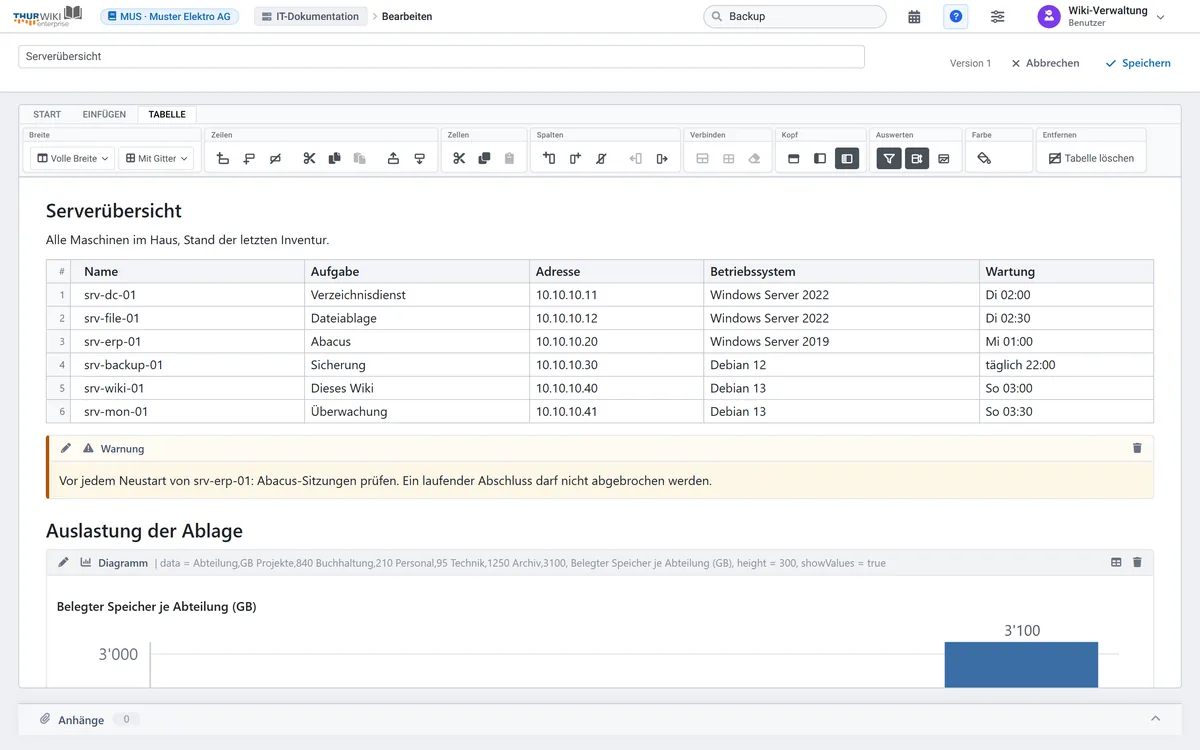Viewport: 1200px width, 750px height.
Task: Open the Farbe fill color picker
Action: 984,158
